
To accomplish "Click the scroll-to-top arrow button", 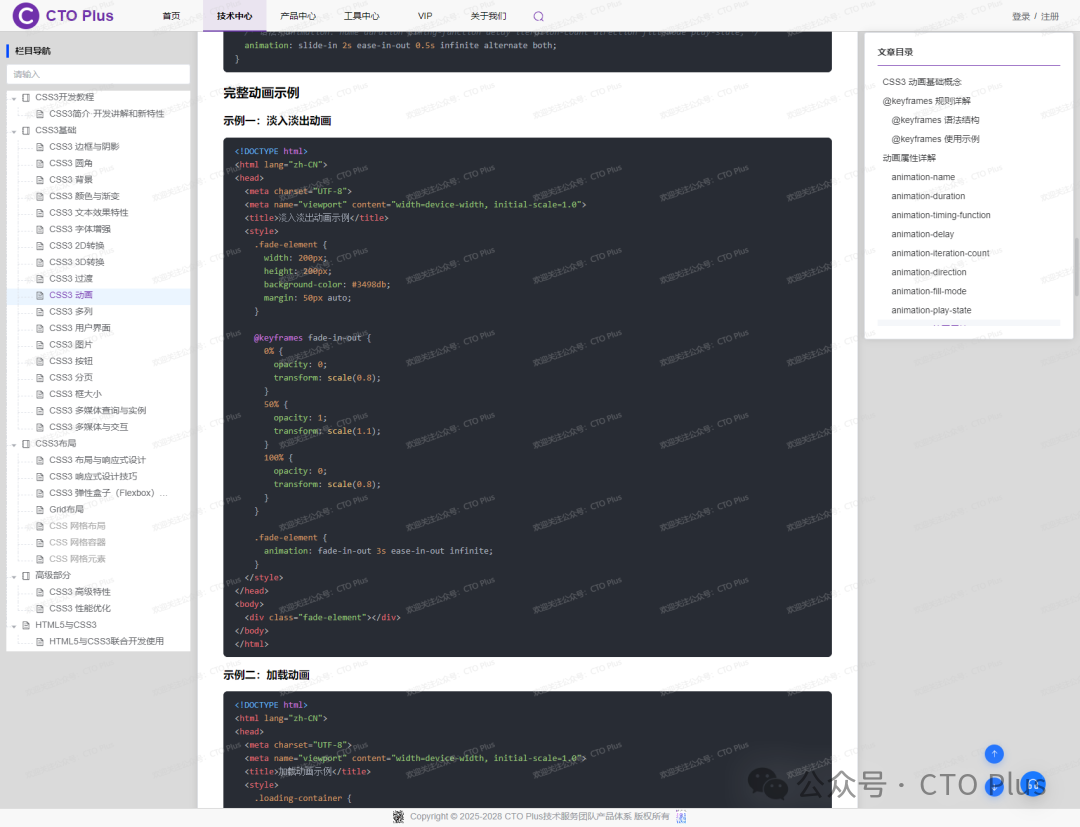I will [994, 754].
